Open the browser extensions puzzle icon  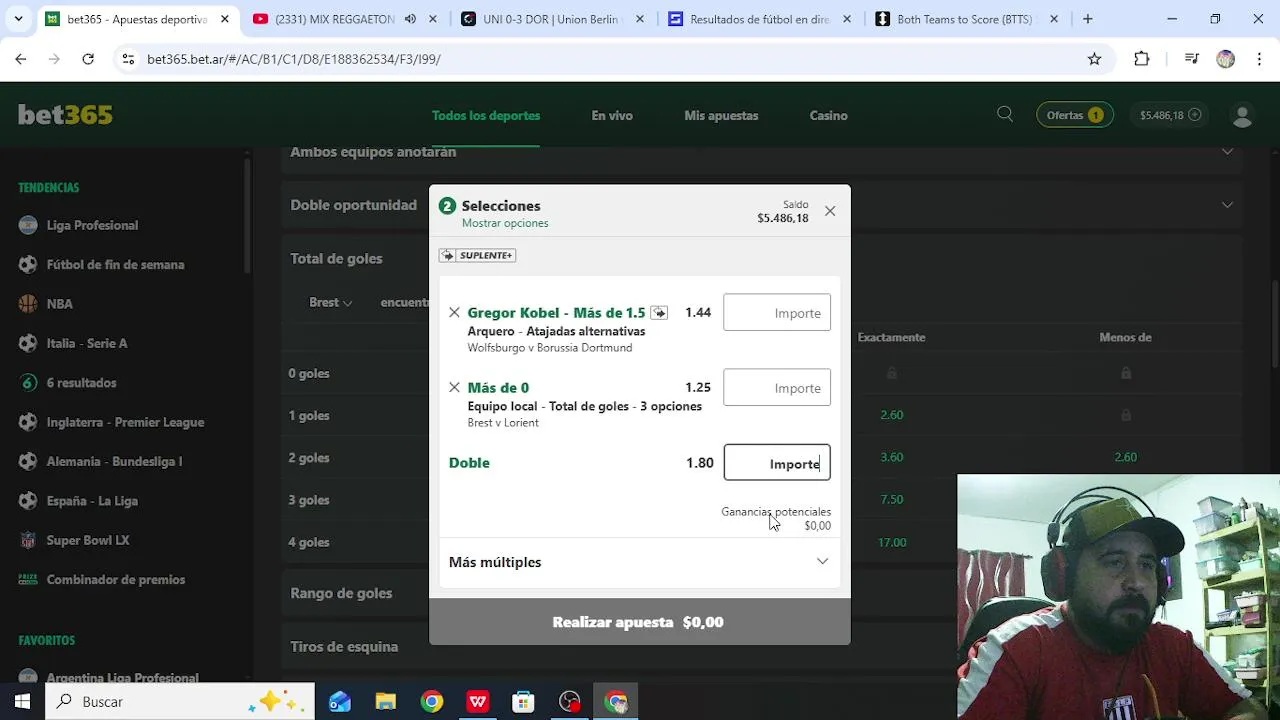(x=1142, y=59)
